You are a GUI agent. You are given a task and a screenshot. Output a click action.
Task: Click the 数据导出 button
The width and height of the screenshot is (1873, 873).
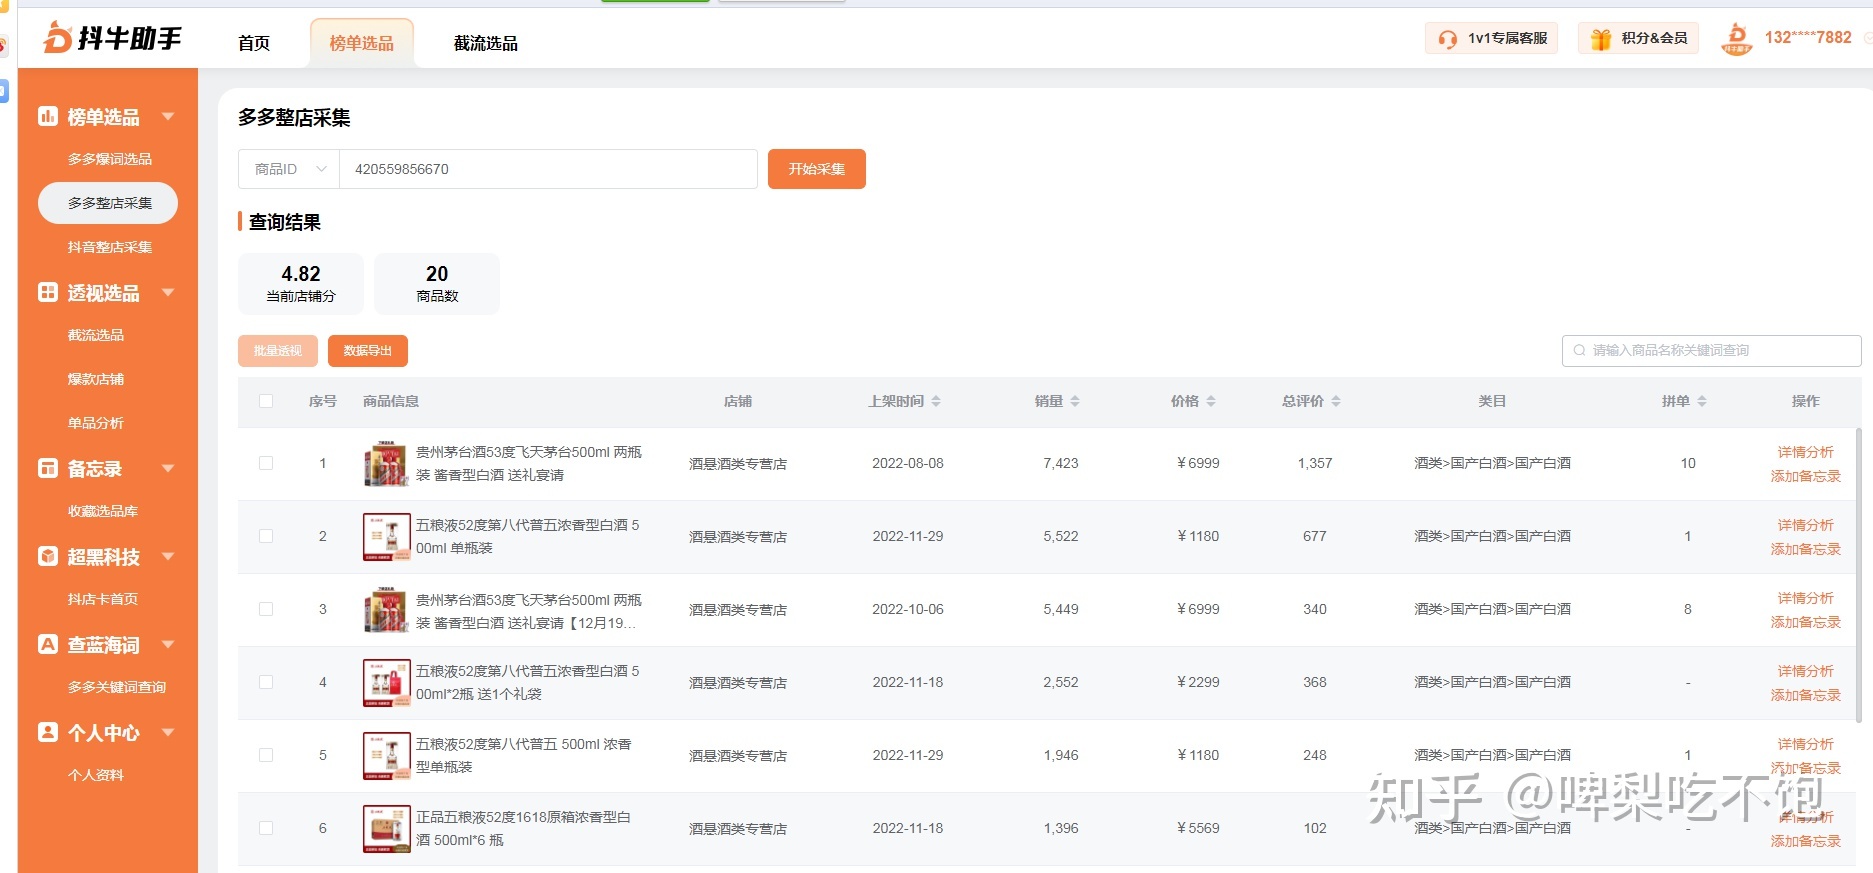pos(368,351)
